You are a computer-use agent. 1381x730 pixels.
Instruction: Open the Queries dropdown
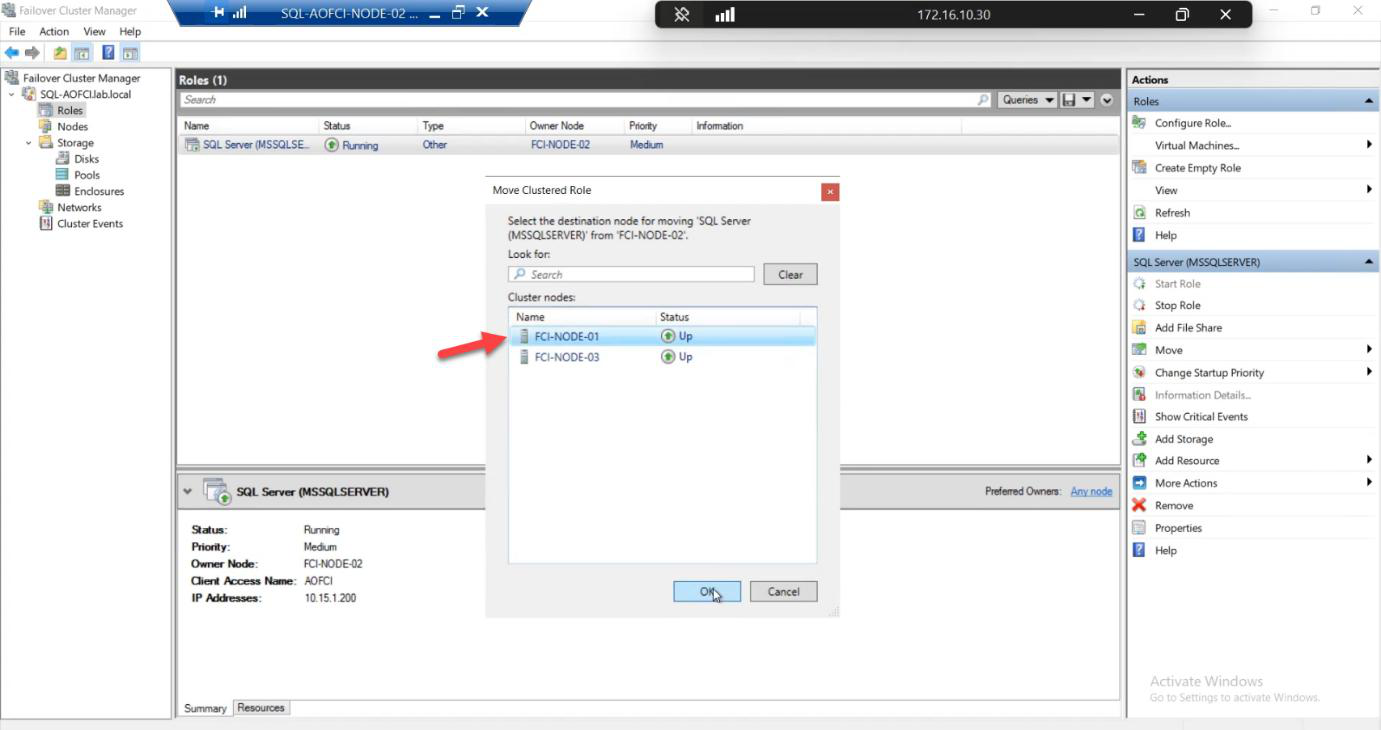tap(1028, 100)
